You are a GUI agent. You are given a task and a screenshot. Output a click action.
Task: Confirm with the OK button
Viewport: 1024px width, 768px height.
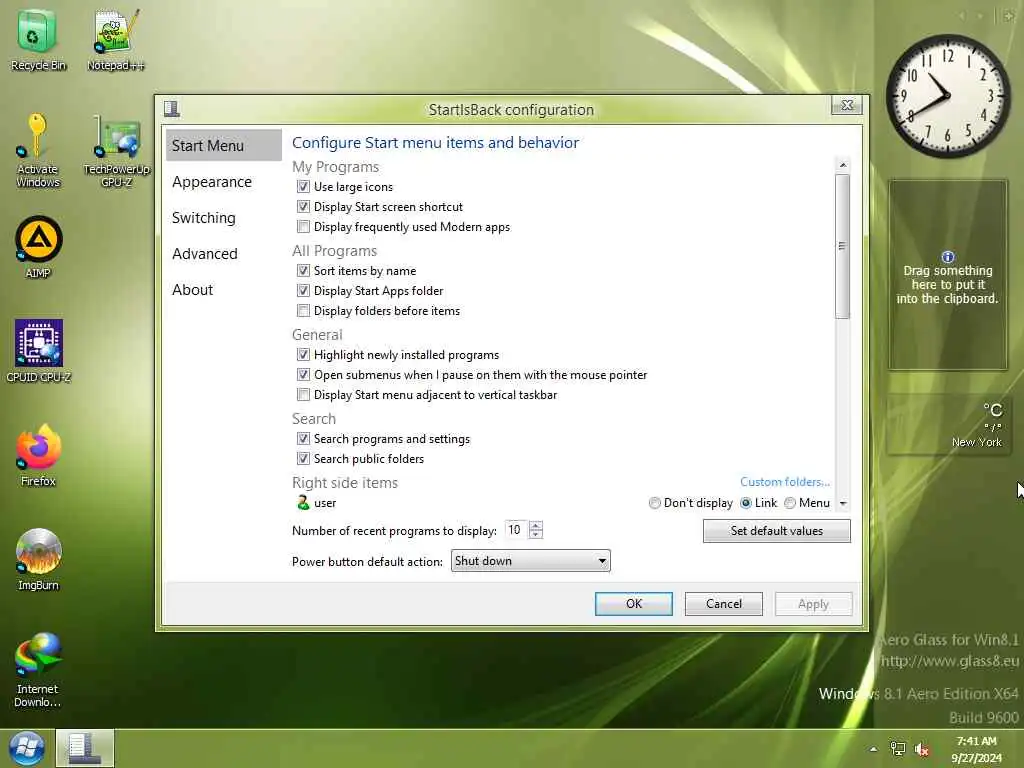pyautogui.click(x=633, y=603)
